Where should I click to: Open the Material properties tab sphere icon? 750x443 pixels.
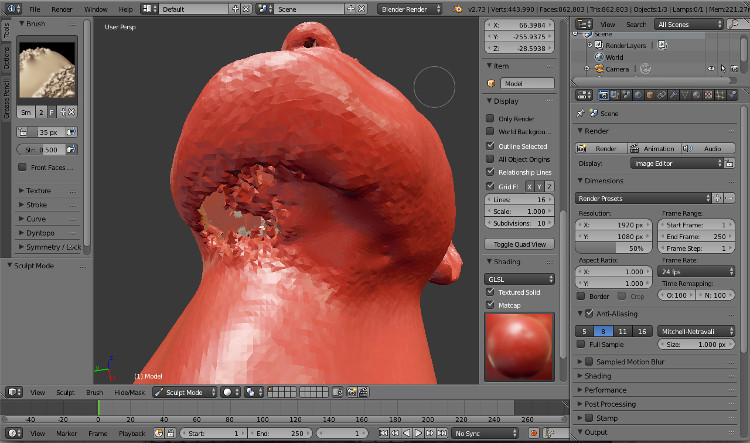pos(696,95)
